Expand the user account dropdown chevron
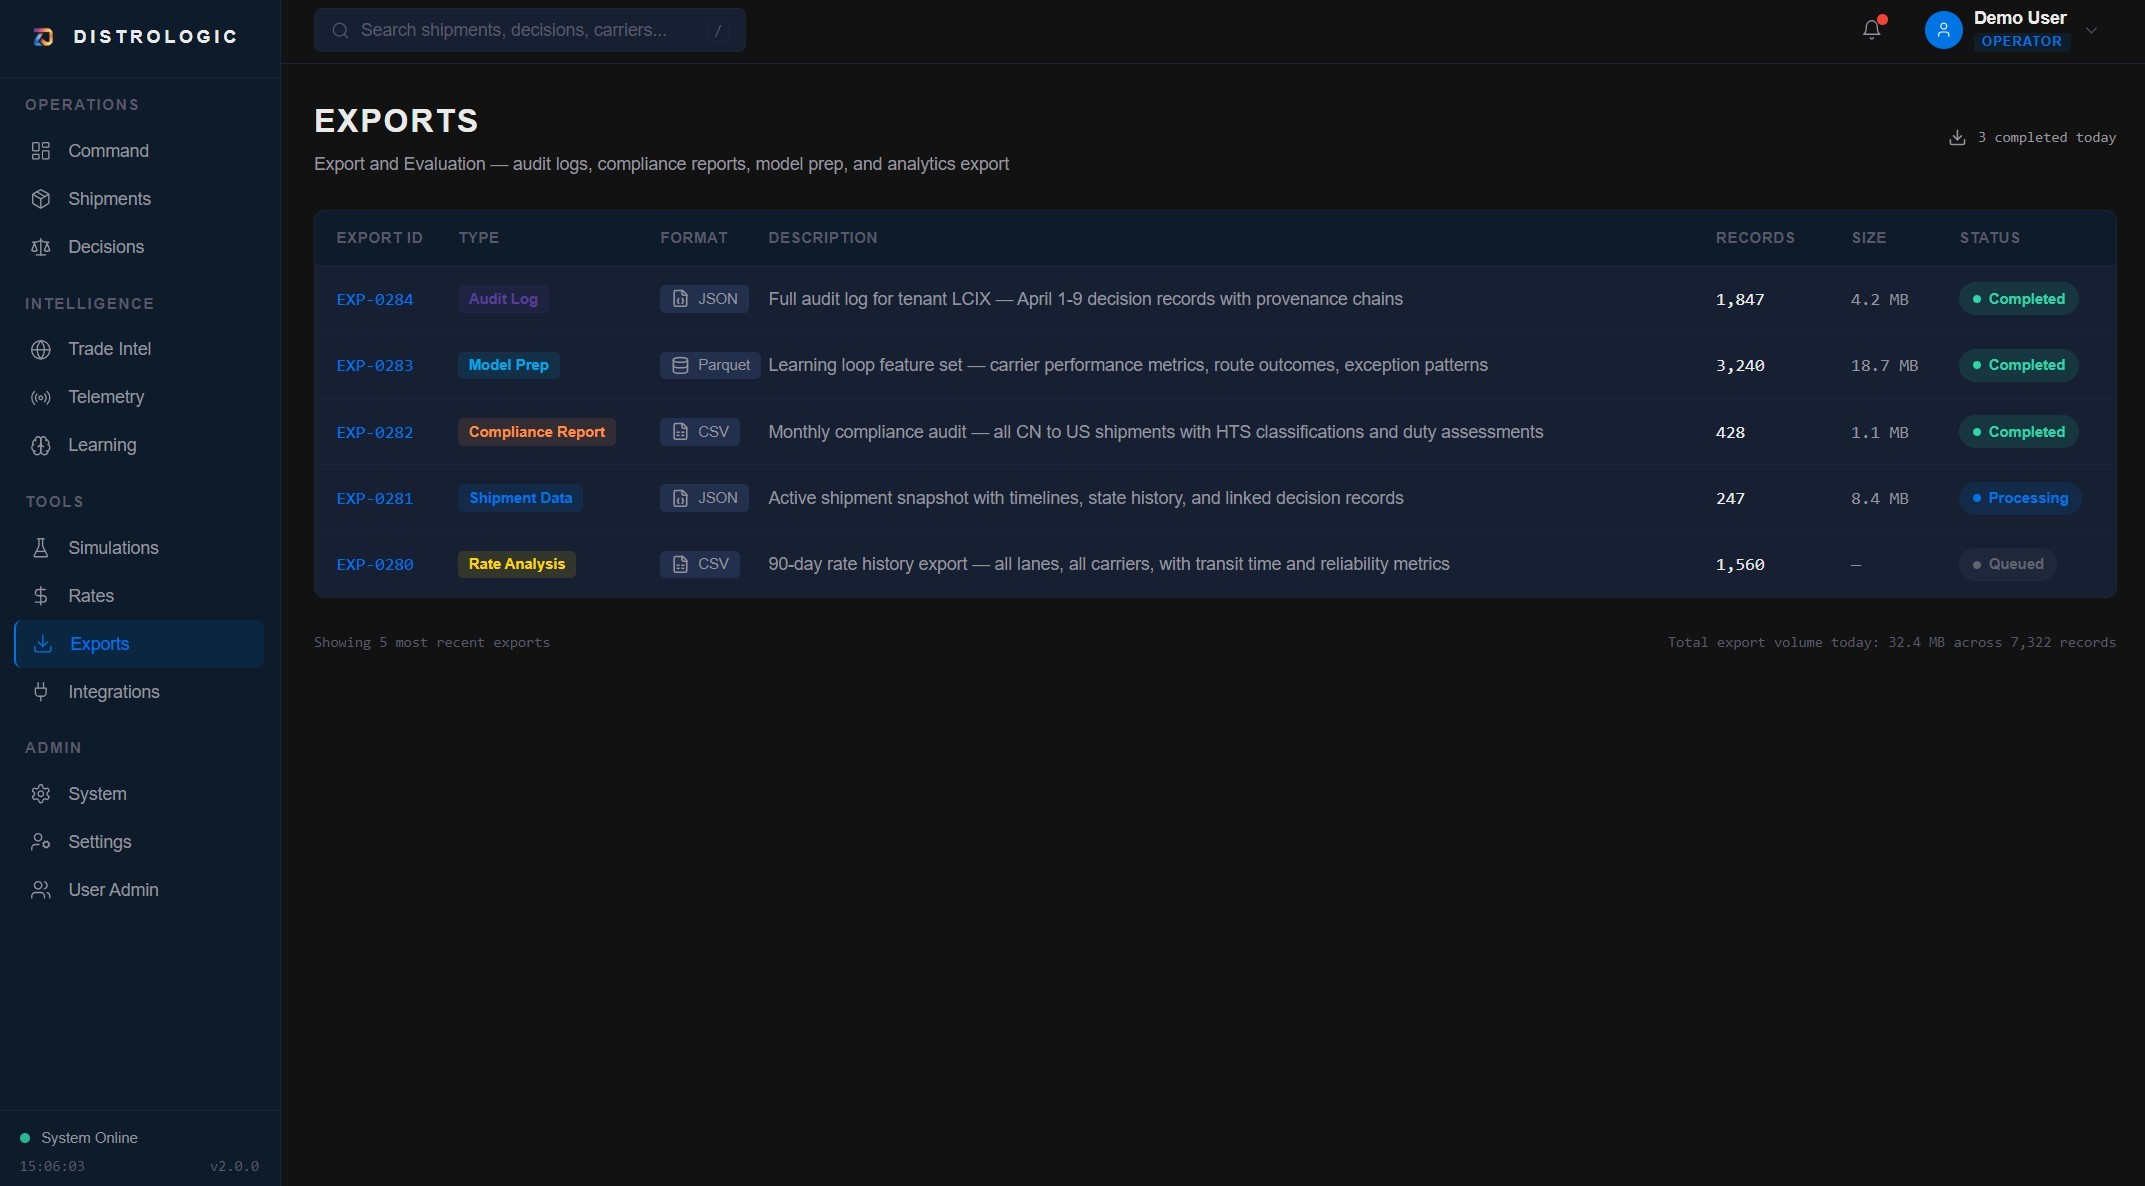The image size is (2145, 1186). click(2091, 30)
